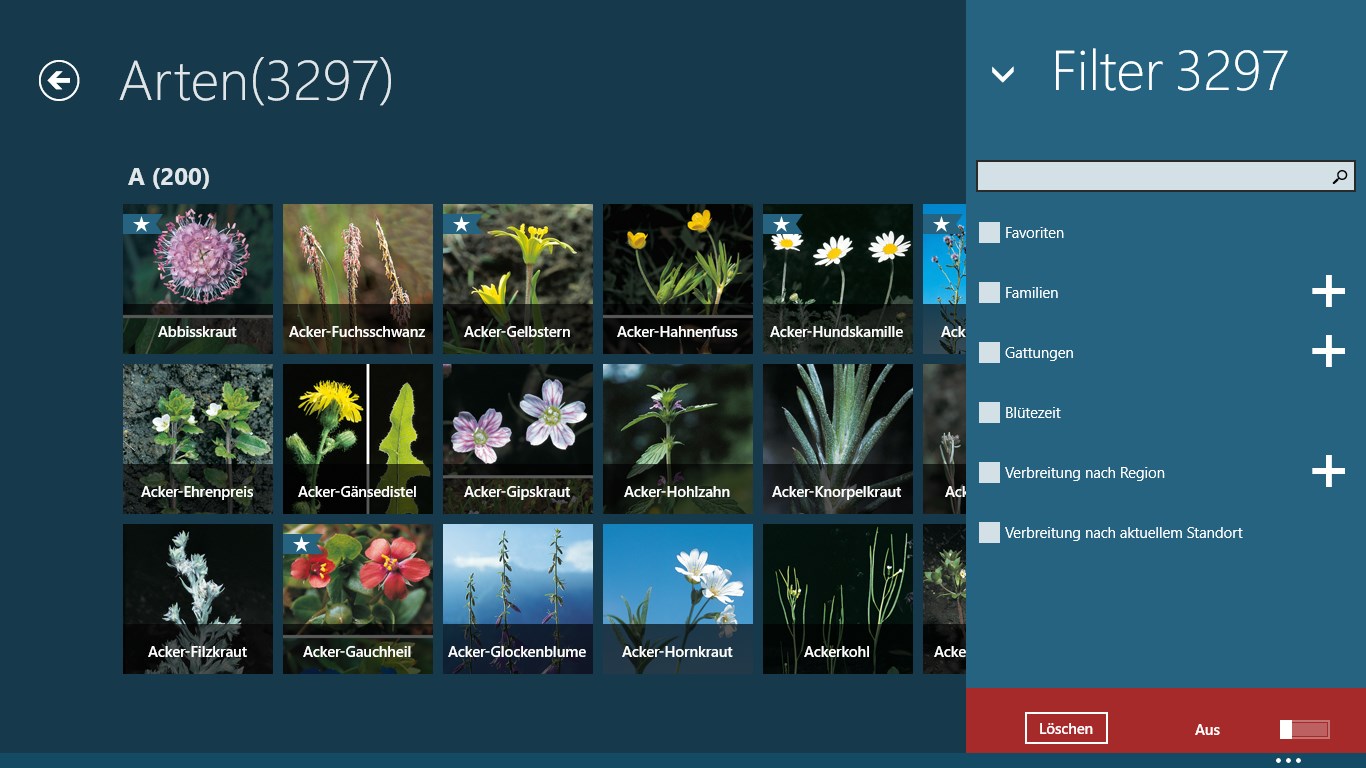The width and height of the screenshot is (1366, 768).
Task: Click into the filter search field
Action: click(x=1150, y=177)
